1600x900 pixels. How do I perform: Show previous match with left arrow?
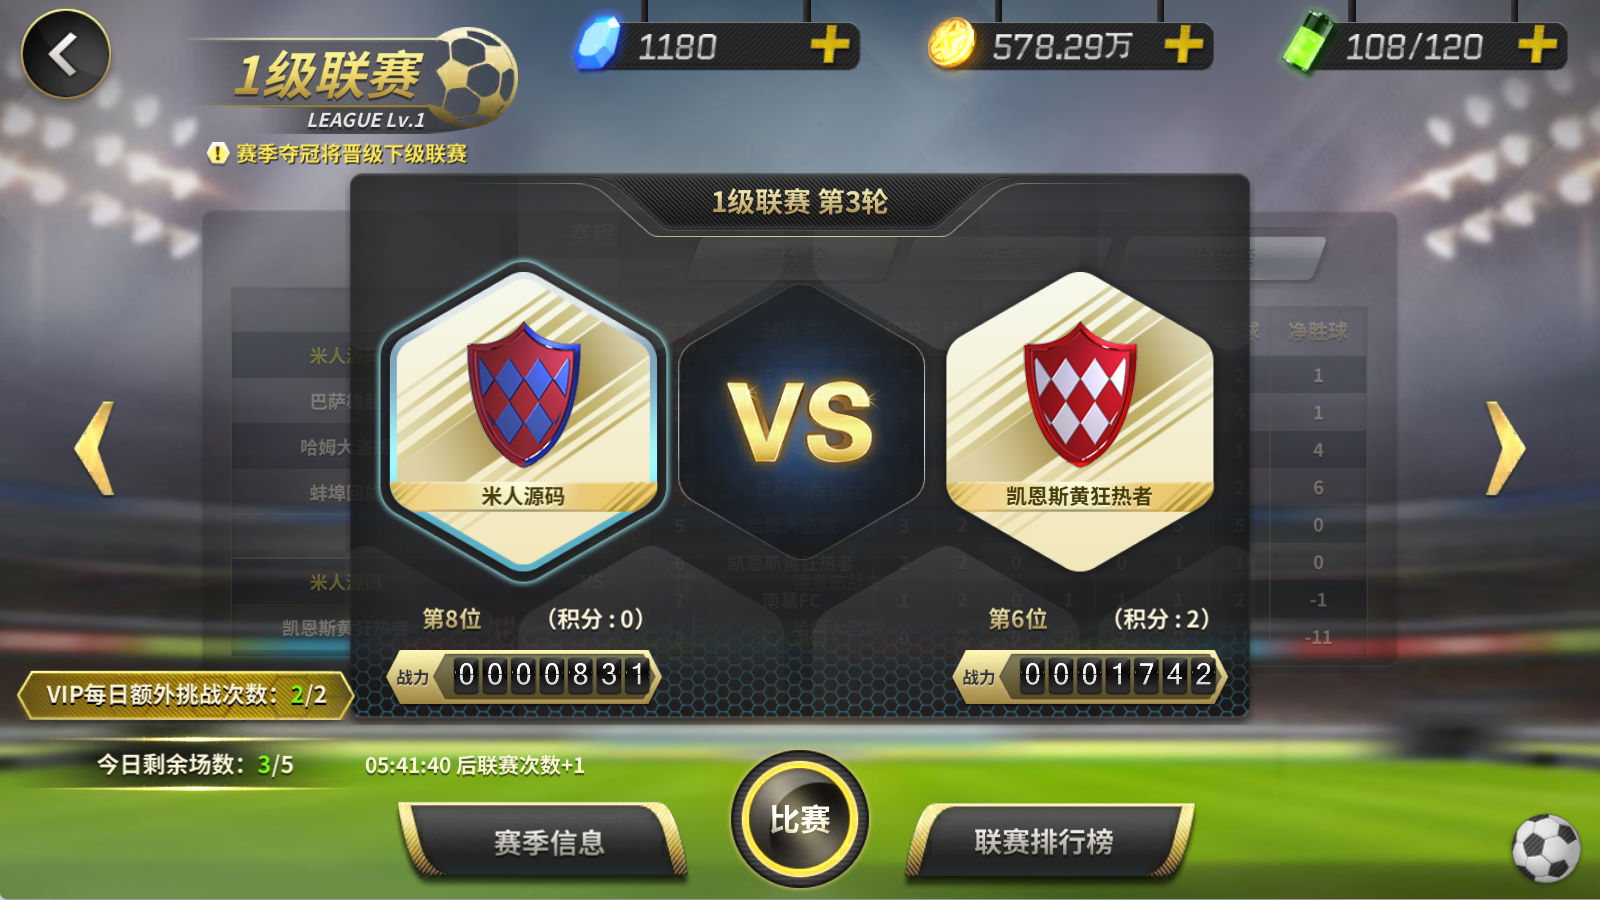point(95,448)
